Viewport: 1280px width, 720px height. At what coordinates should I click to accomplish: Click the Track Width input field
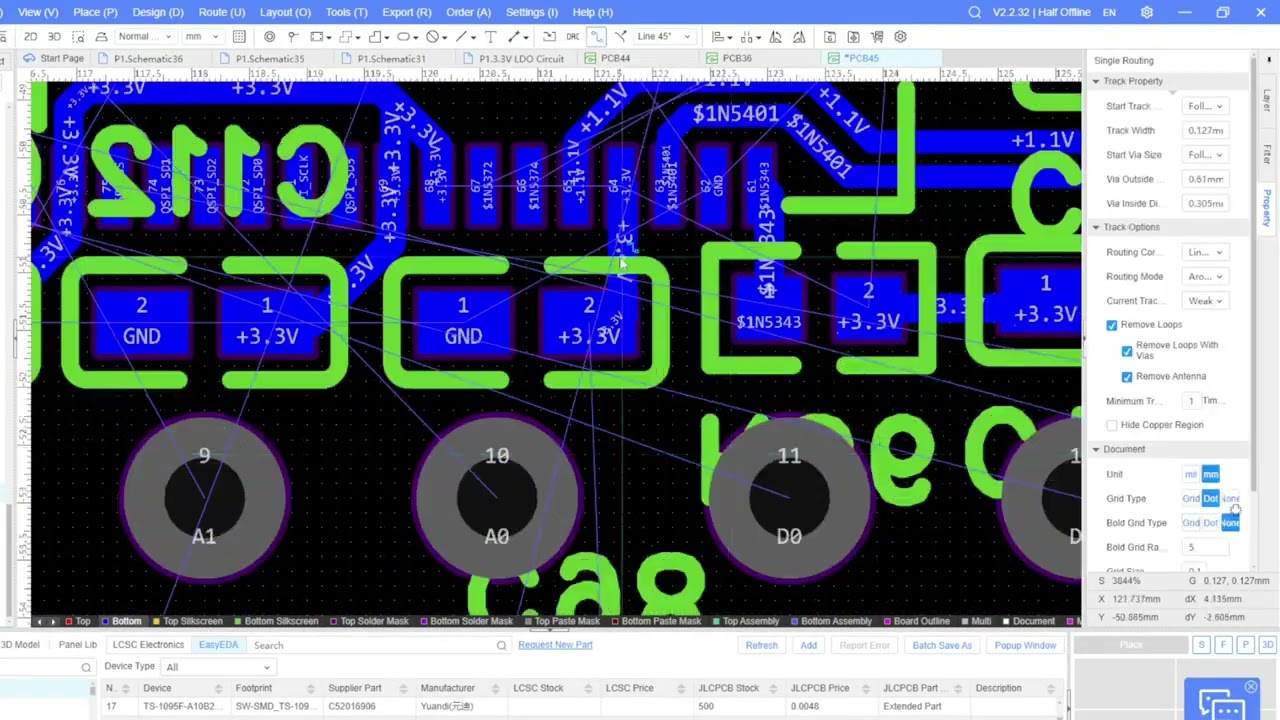click(1205, 130)
